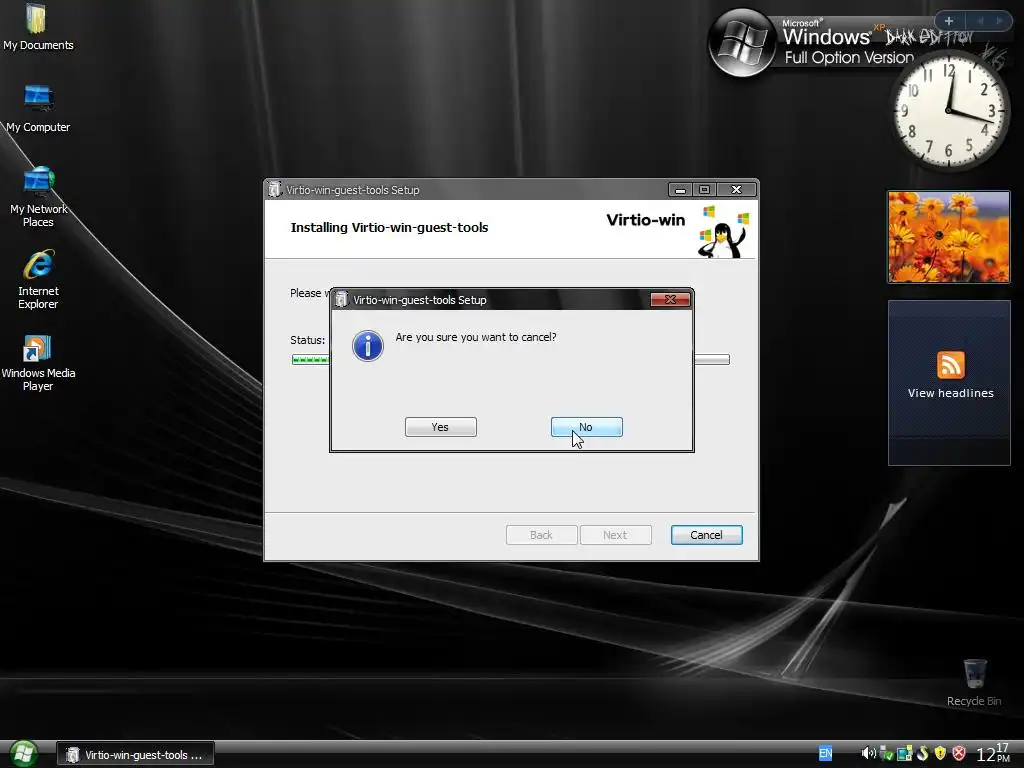Click the orange flowers slideshow gadget
Image resolution: width=1024 pixels, height=768 pixels.
pyautogui.click(x=948, y=237)
